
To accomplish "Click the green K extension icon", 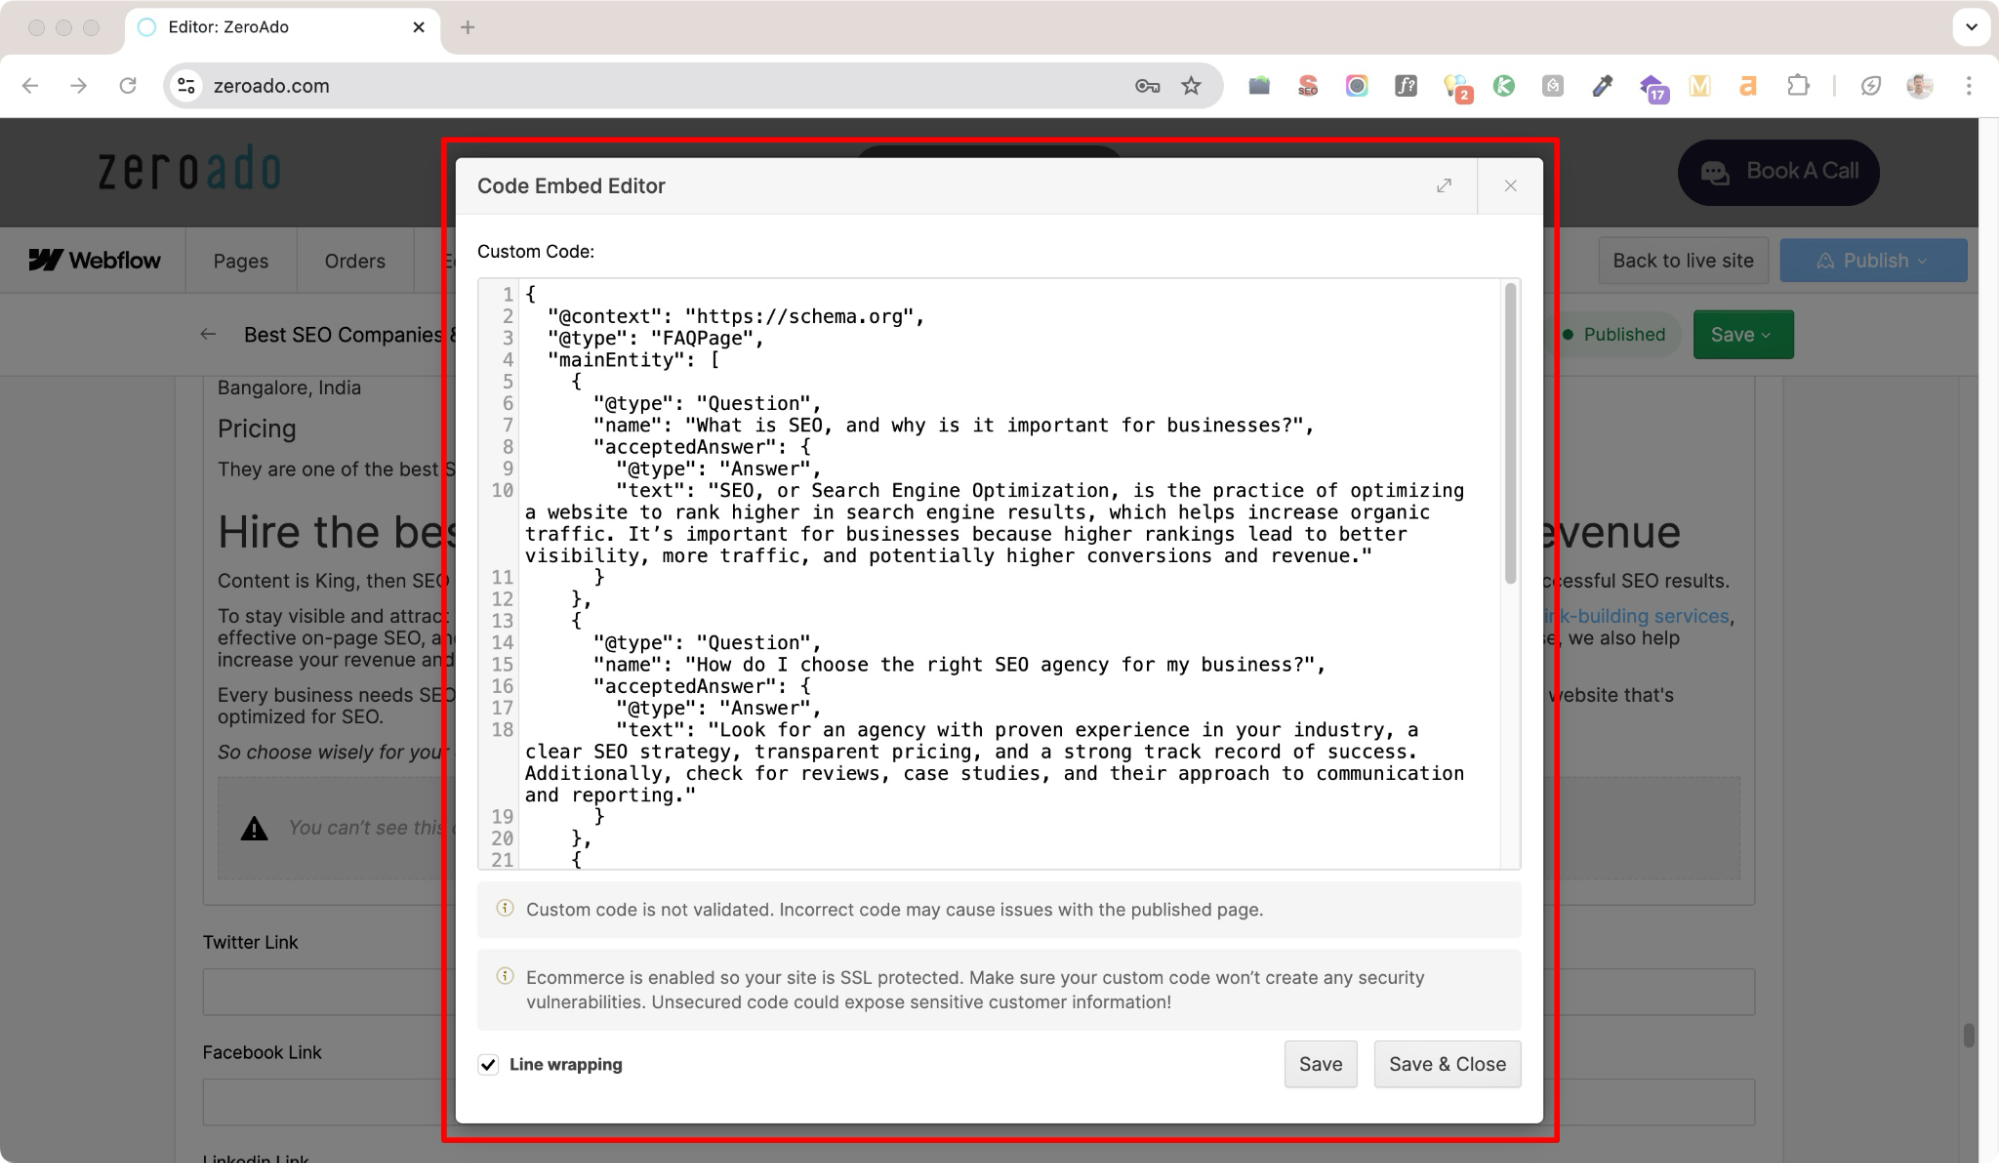I will click(x=1504, y=86).
